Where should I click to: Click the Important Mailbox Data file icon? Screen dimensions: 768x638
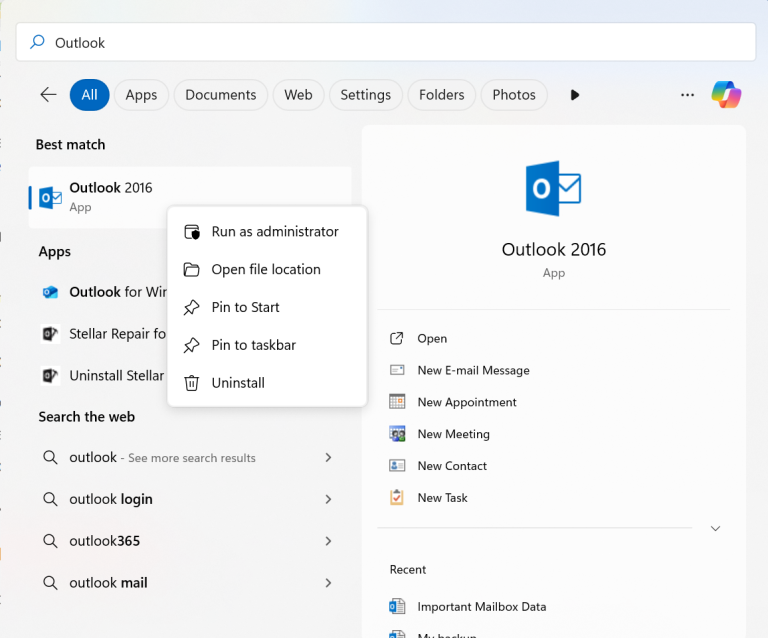coord(397,606)
